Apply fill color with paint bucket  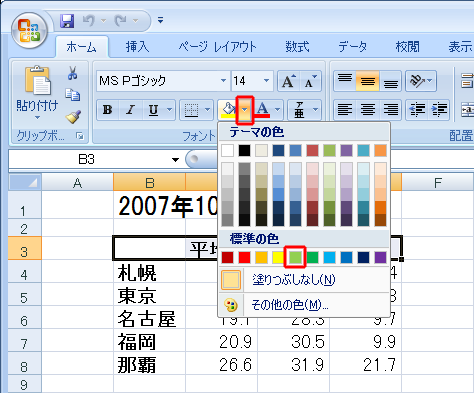click(x=228, y=110)
